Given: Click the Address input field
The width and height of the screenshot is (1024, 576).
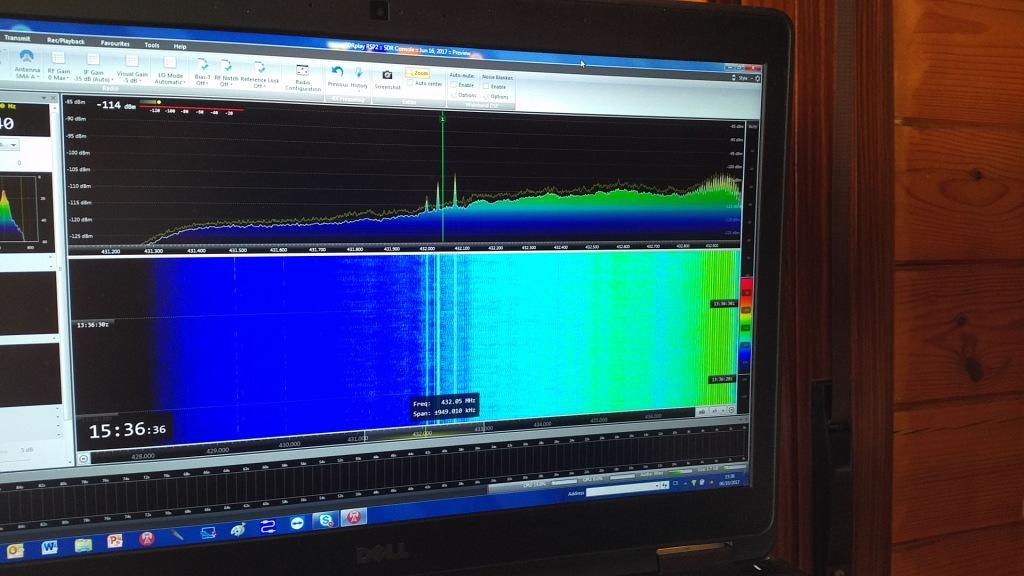Looking at the screenshot, I should (623, 491).
